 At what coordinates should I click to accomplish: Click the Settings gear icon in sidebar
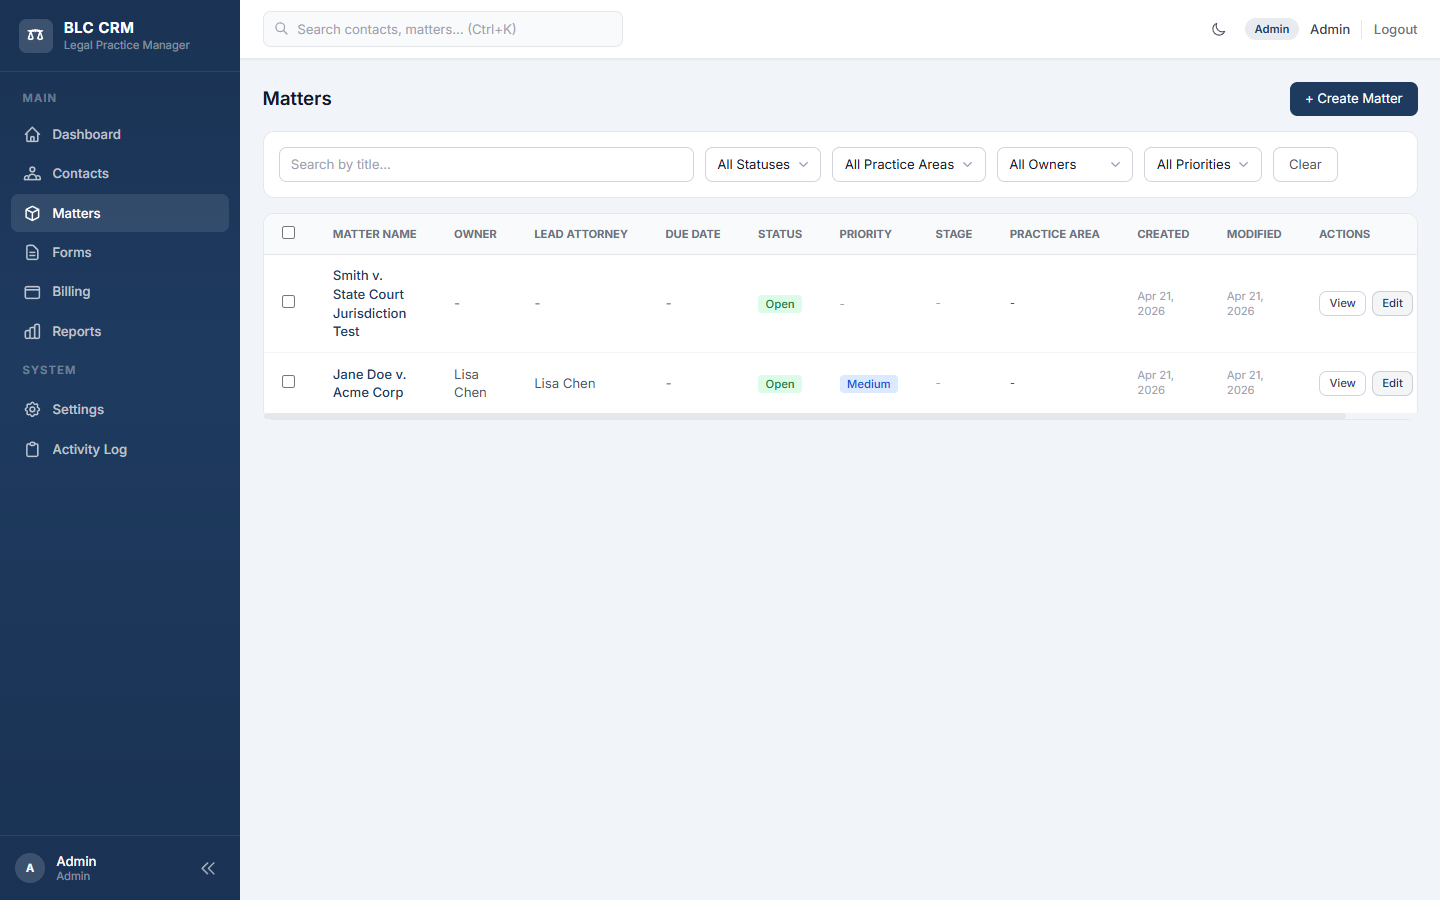point(33,409)
